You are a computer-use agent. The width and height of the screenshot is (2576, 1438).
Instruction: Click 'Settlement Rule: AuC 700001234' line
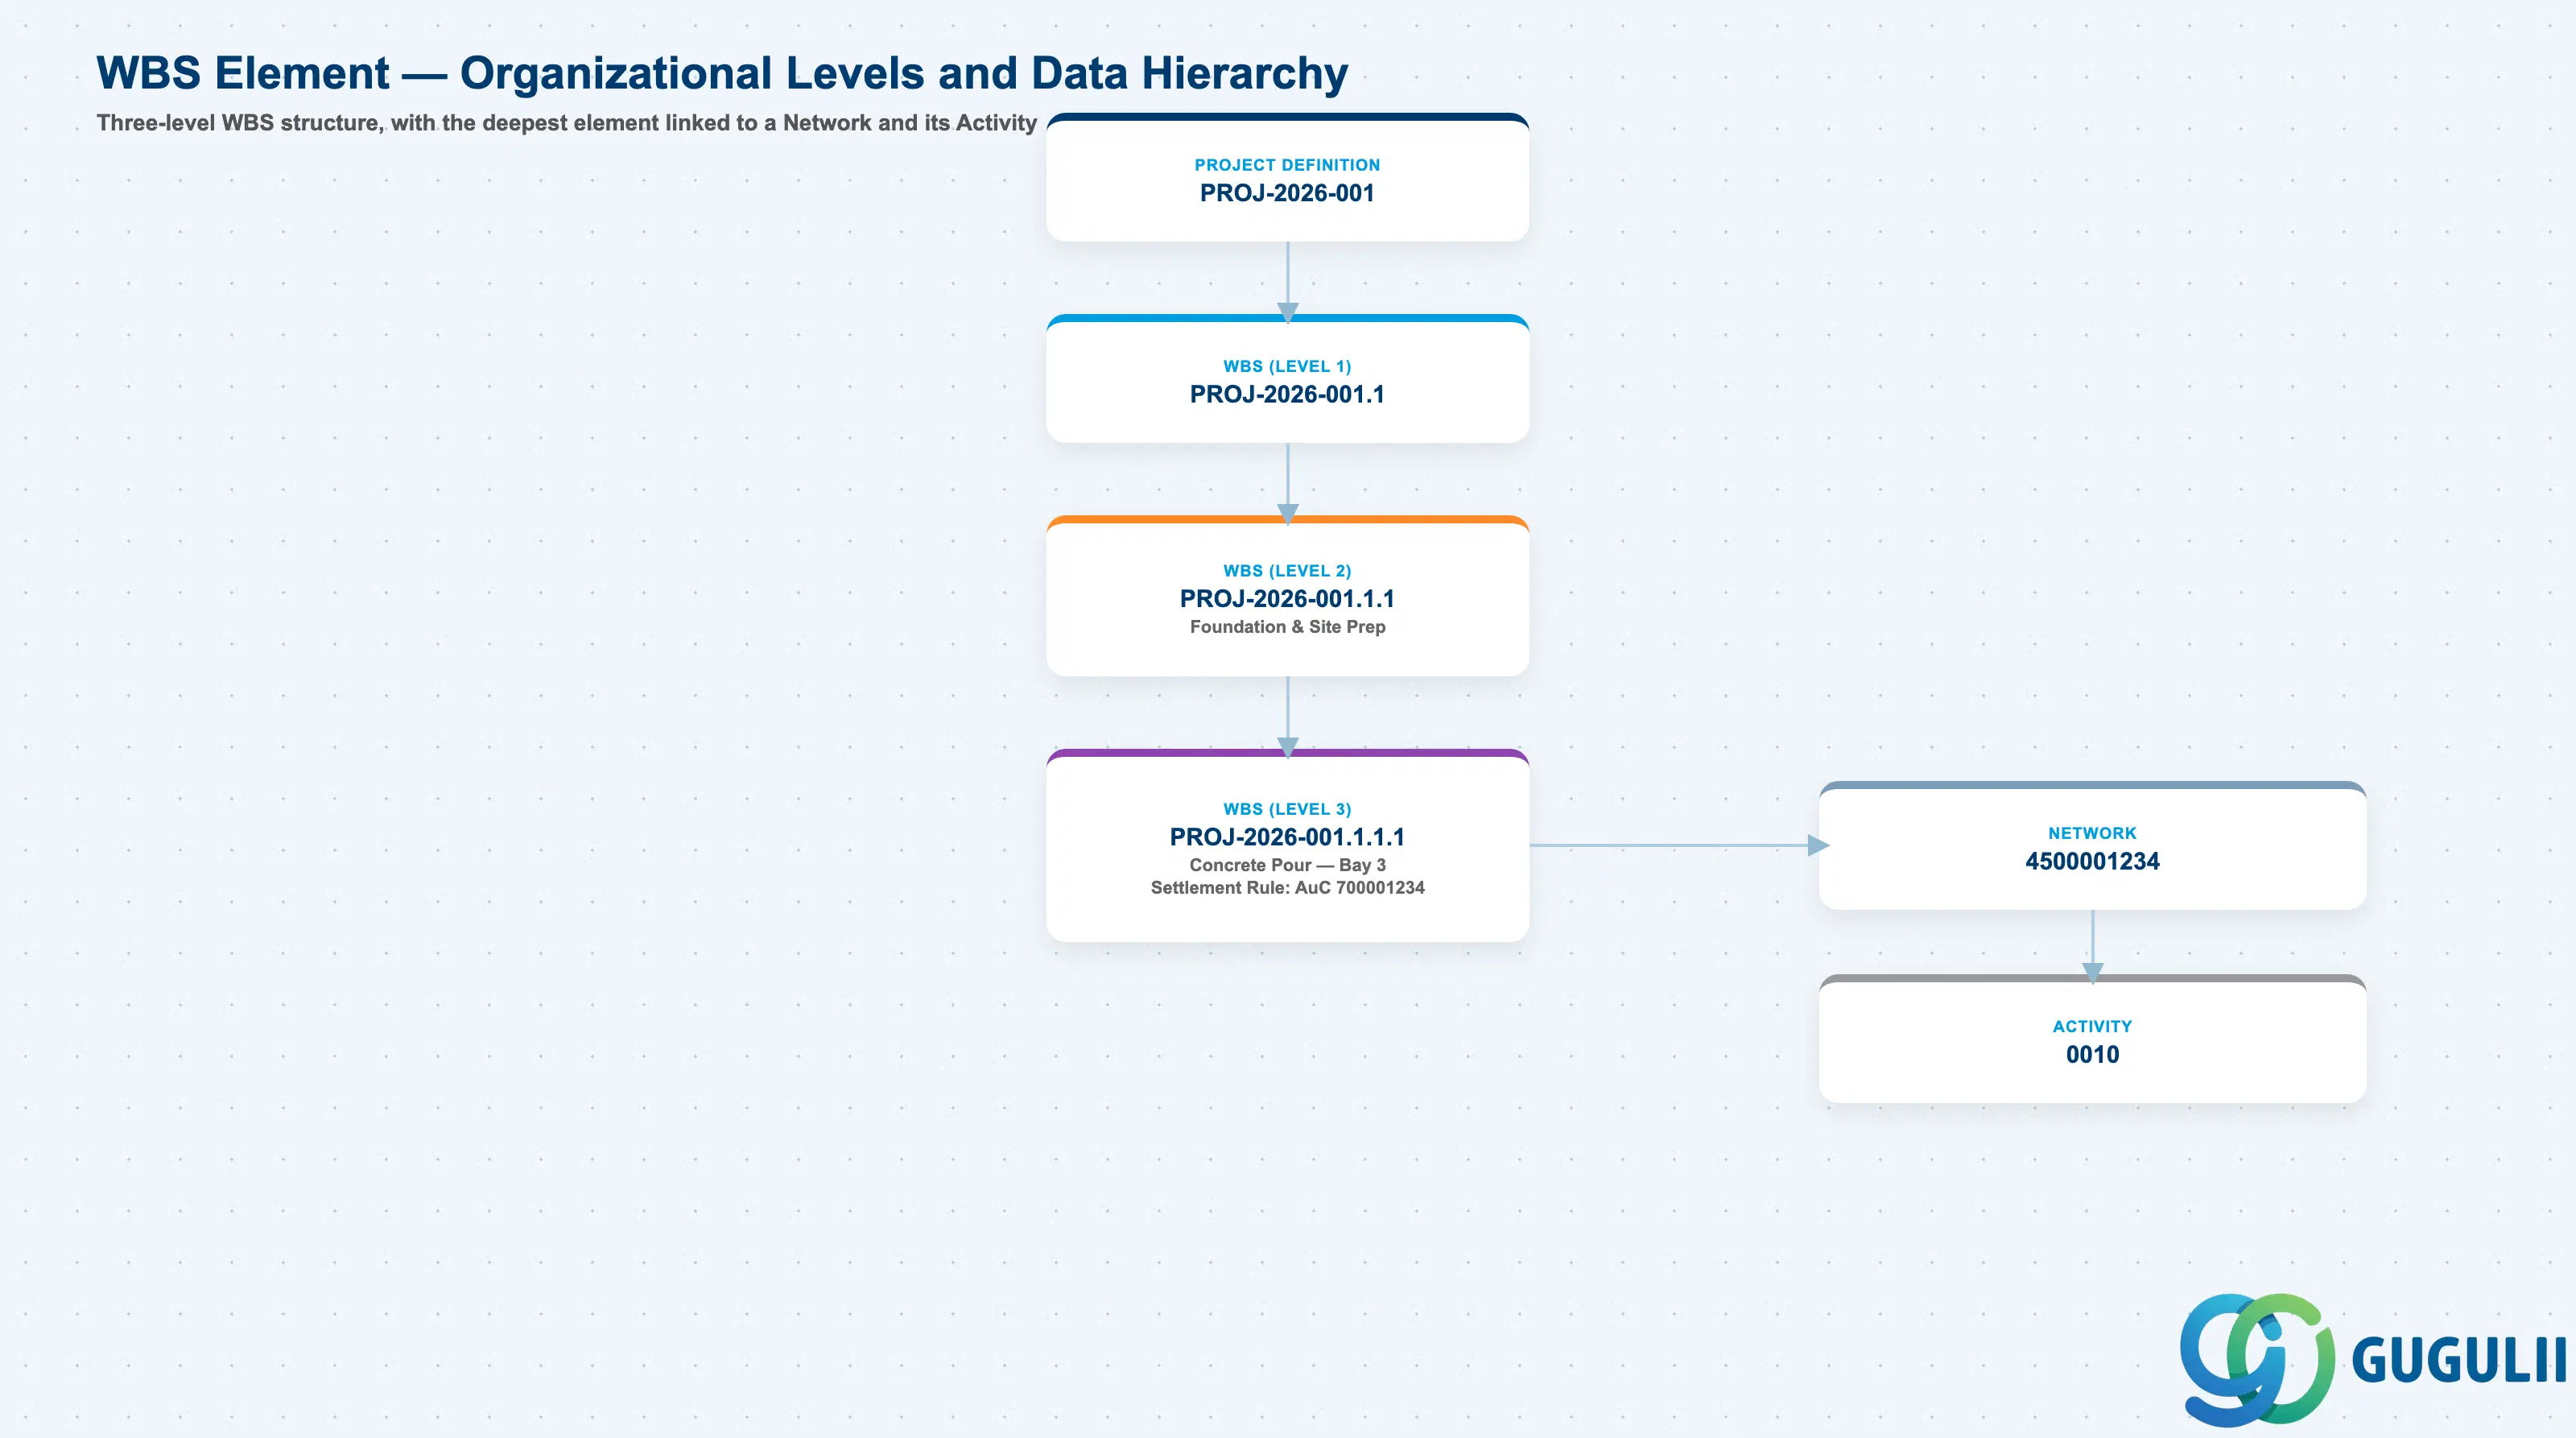[x=1287, y=888]
